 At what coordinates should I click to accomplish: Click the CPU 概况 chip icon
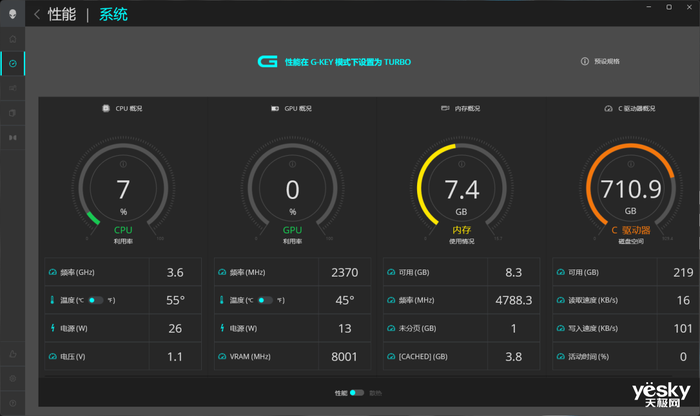(106, 108)
